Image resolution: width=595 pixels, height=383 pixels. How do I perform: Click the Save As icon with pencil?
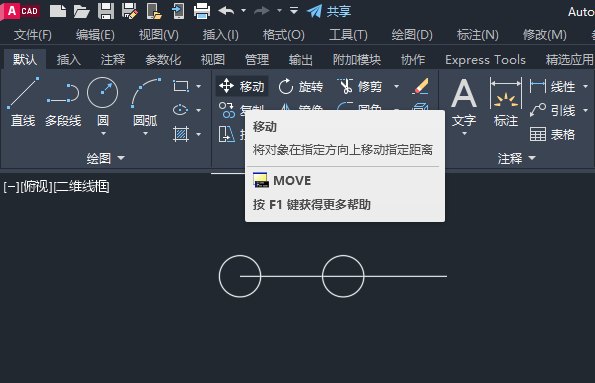coord(129,11)
